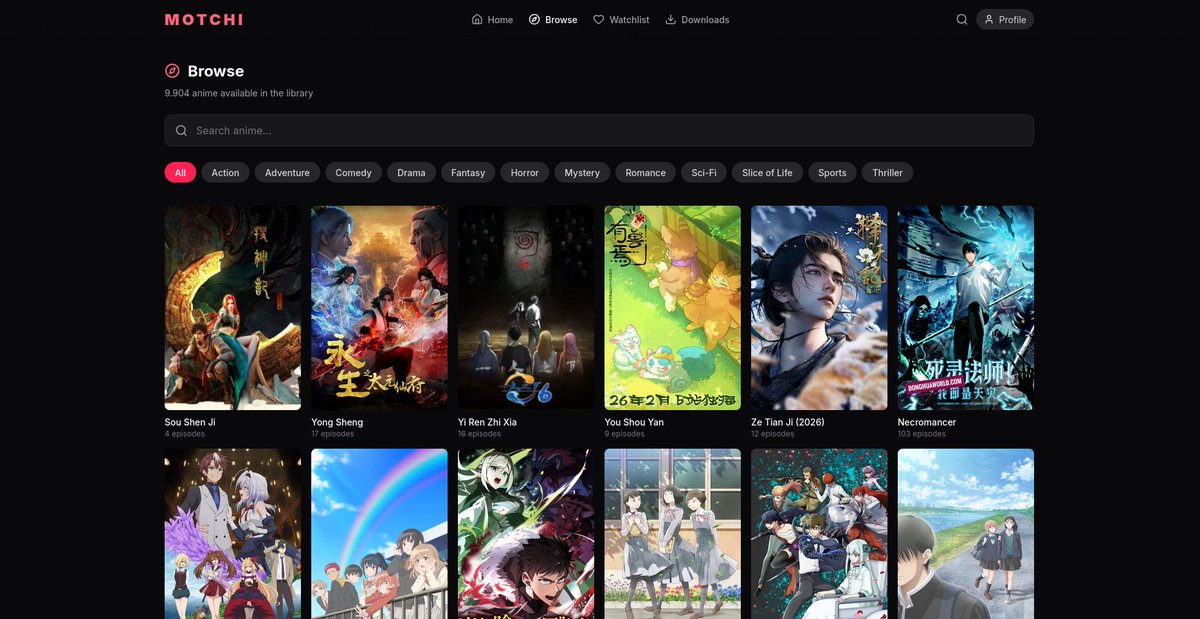Open the Browse nav item
This screenshot has width=1200, height=619.
pyautogui.click(x=553, y=19)
